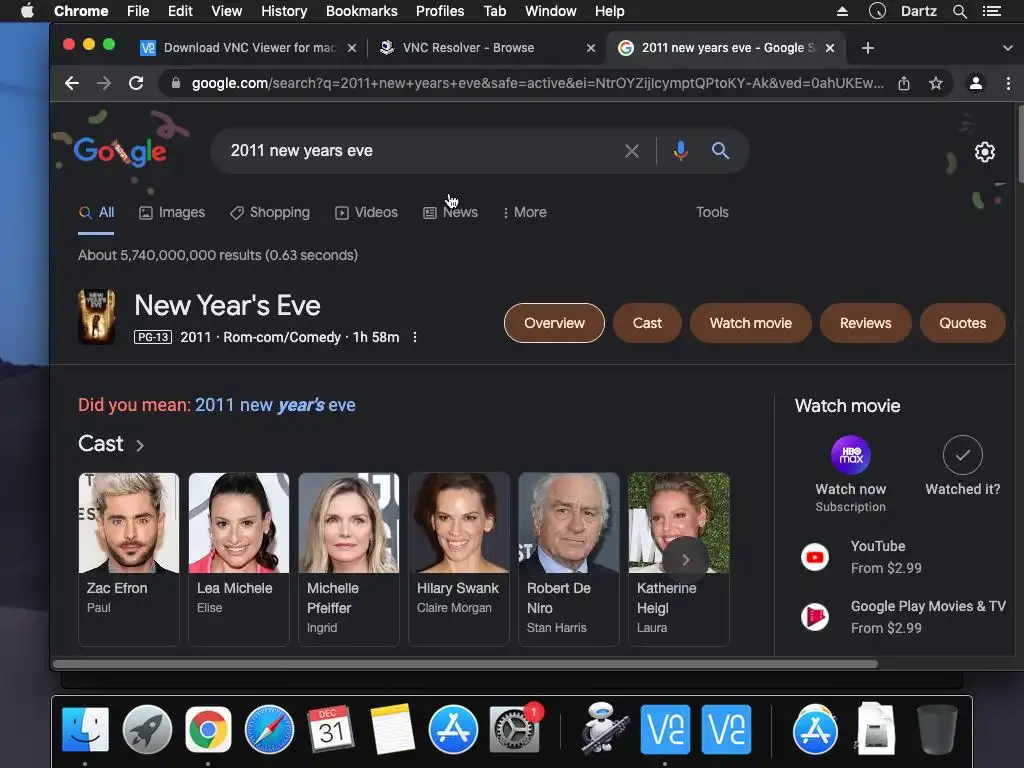1024x768 pixels.
Task: Select the Quotes pill button
Action: coord(963,323)
